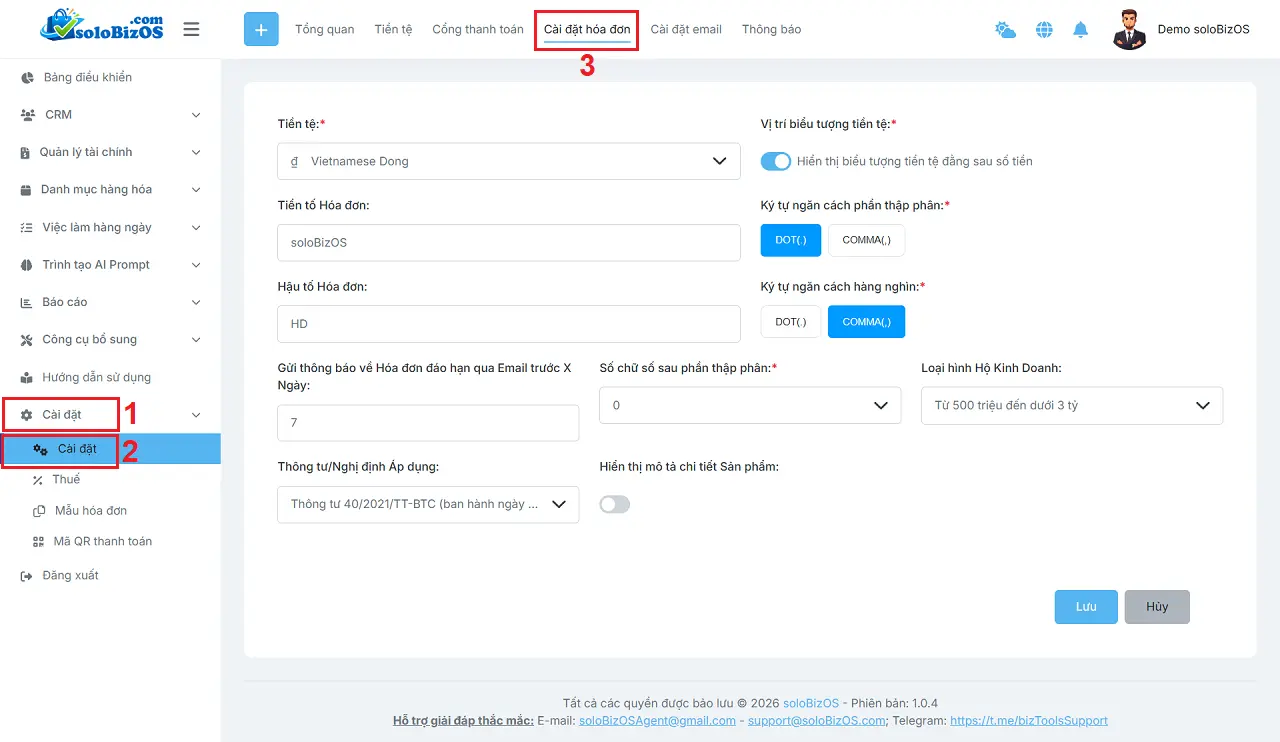Click the Hủy cancel button
The width and height of the screenshot is (1280, 742).
pyautogui.click(x=1157, y=607)
